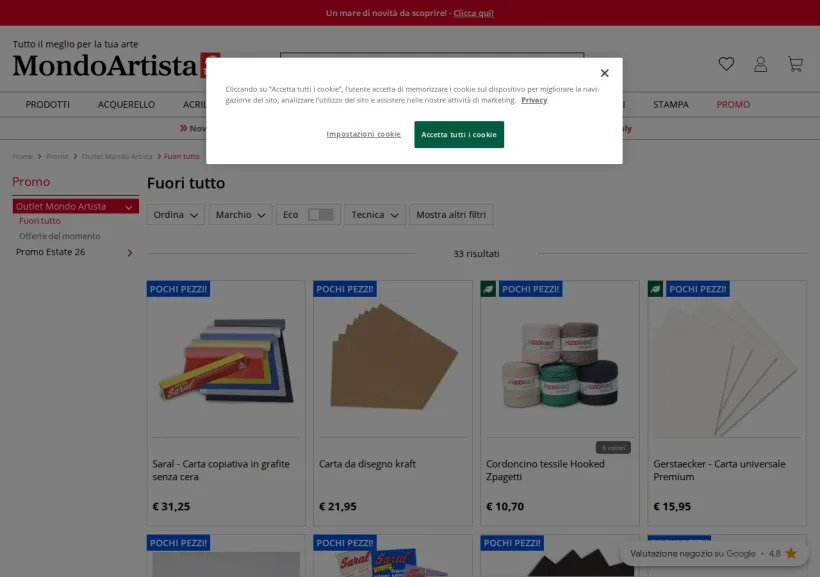Screen dimensions: 820x577
Task: Click the eco leaf badge on Cordoncino Hooked Zpagetti
Action: pos(488,289)
